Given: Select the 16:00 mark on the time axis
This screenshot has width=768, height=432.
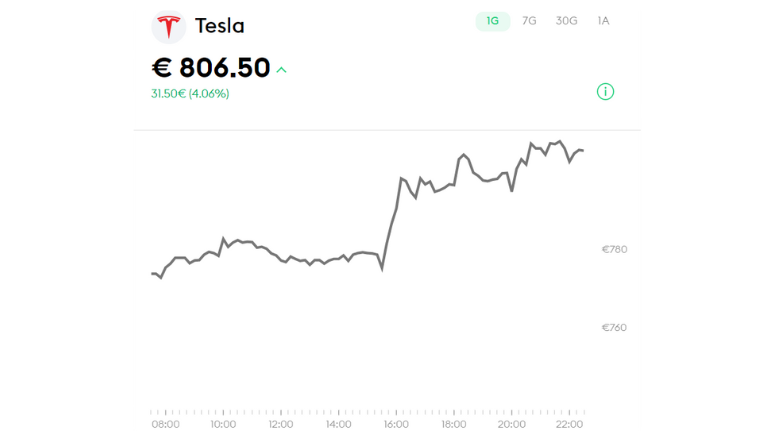Looking at the screenshot, I should 396,424.
